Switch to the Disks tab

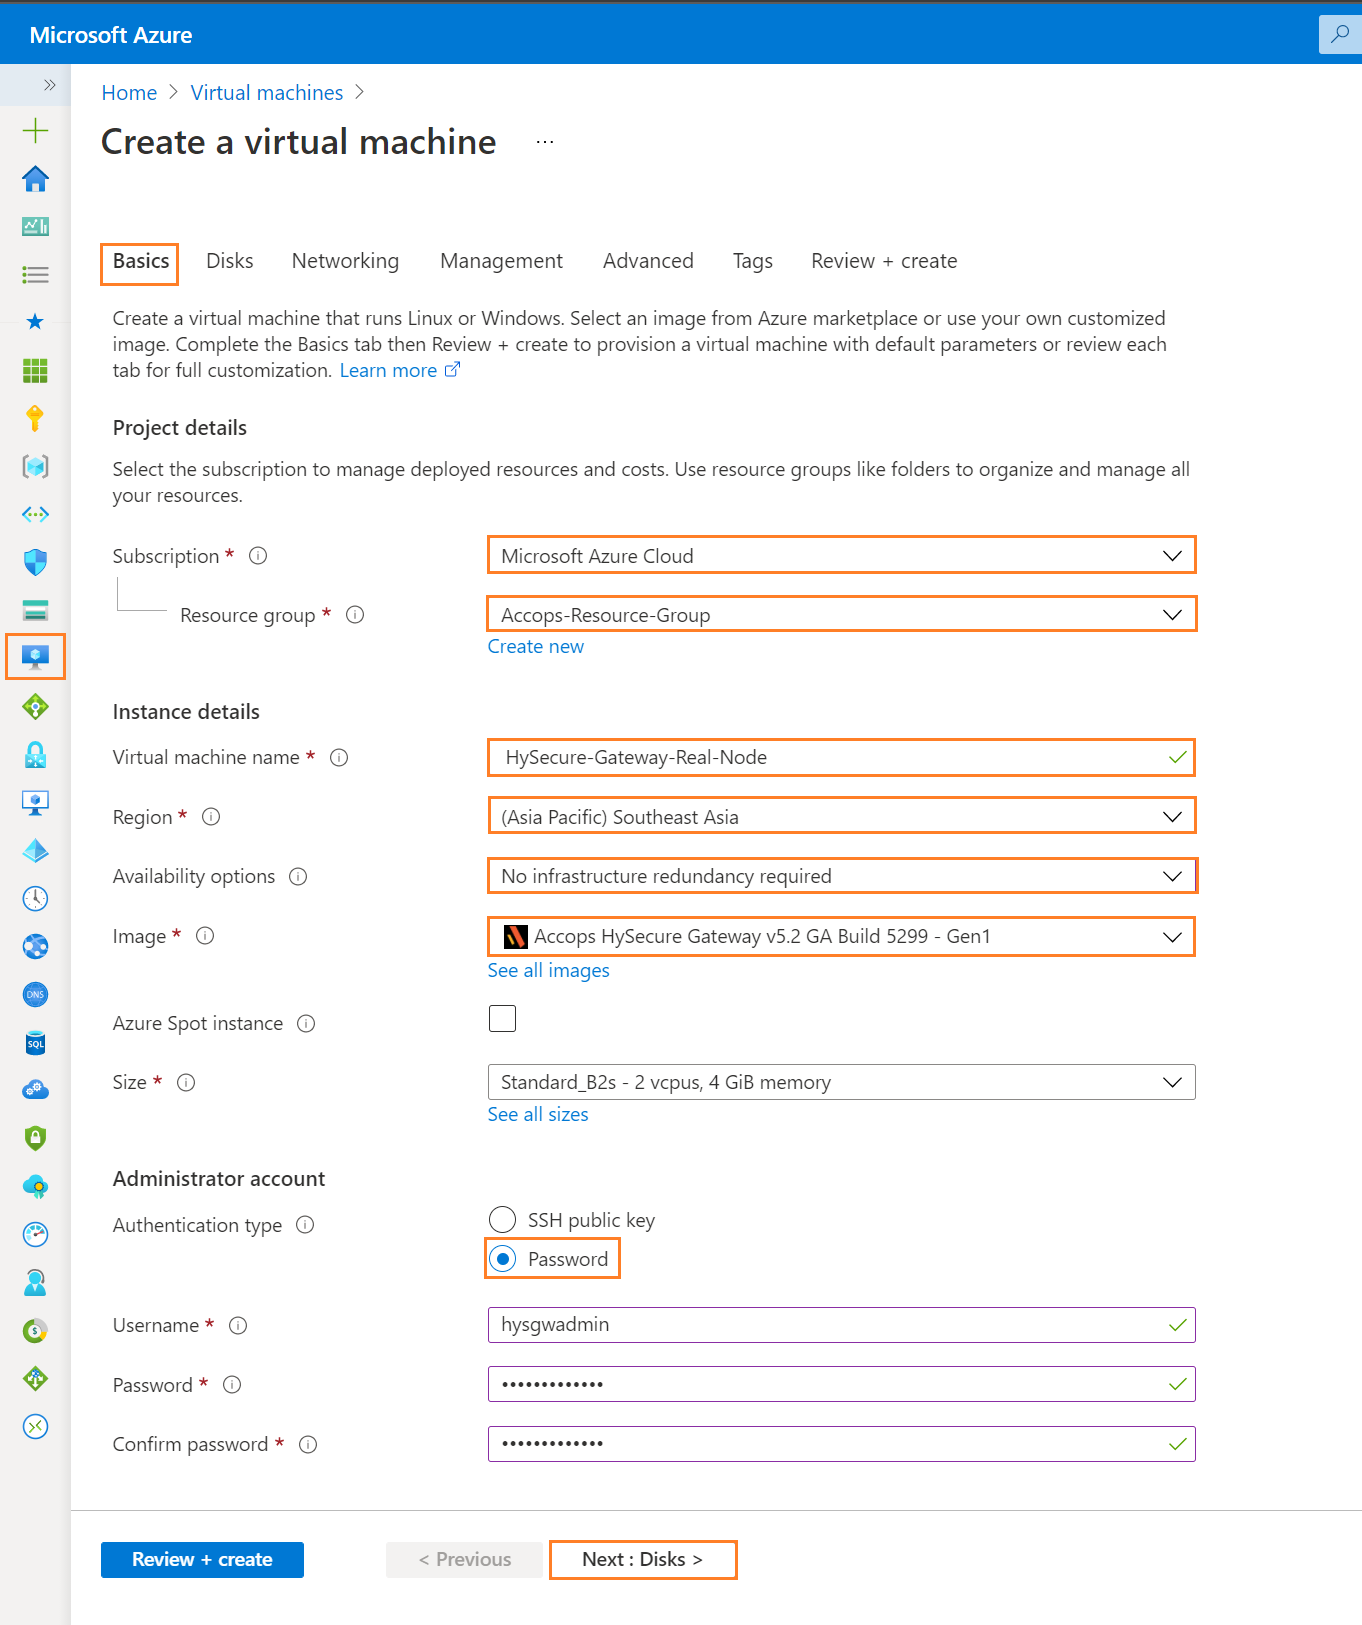[229, 261]
